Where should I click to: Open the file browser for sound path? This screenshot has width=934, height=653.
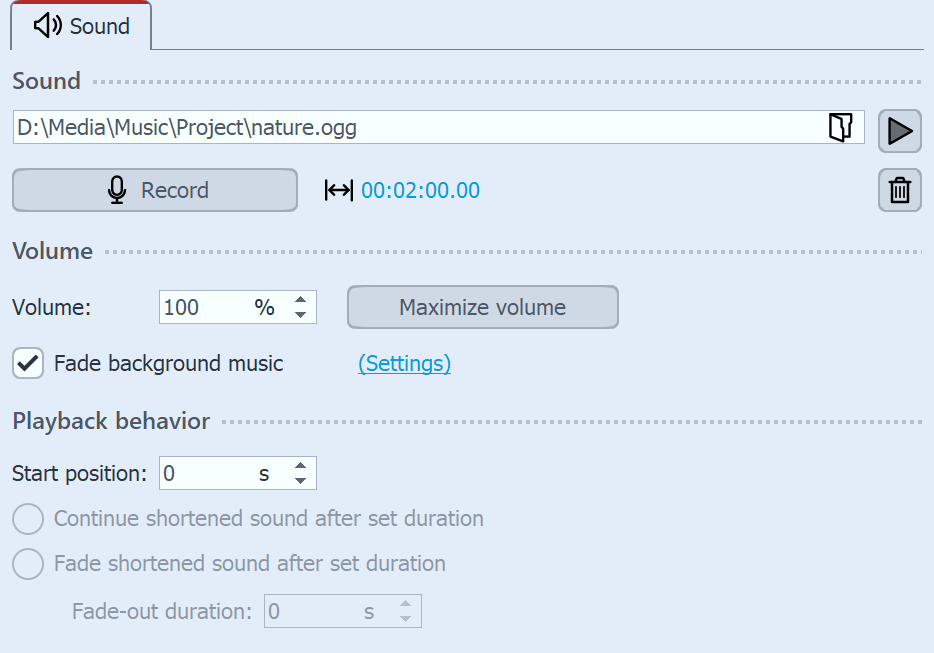(840, 127)
